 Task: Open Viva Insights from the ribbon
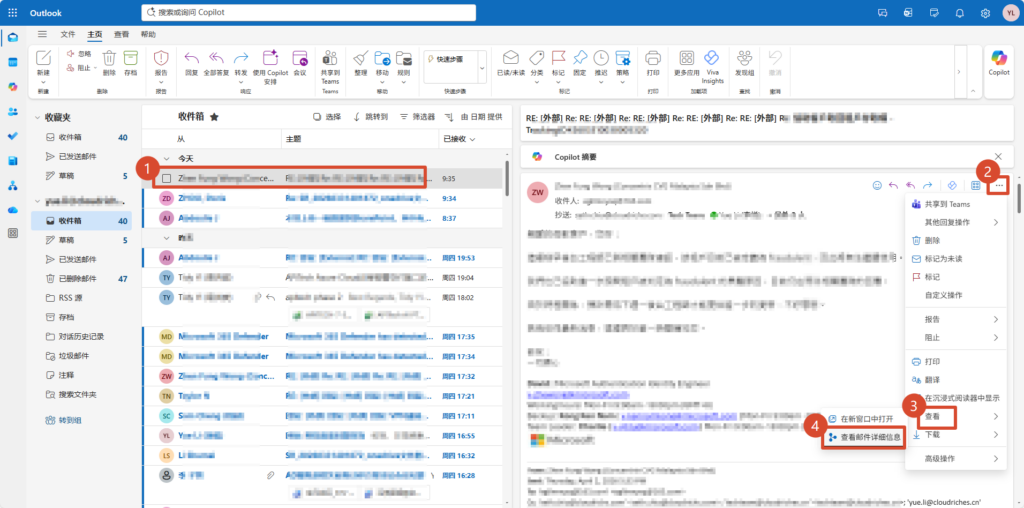click(712, 58)
